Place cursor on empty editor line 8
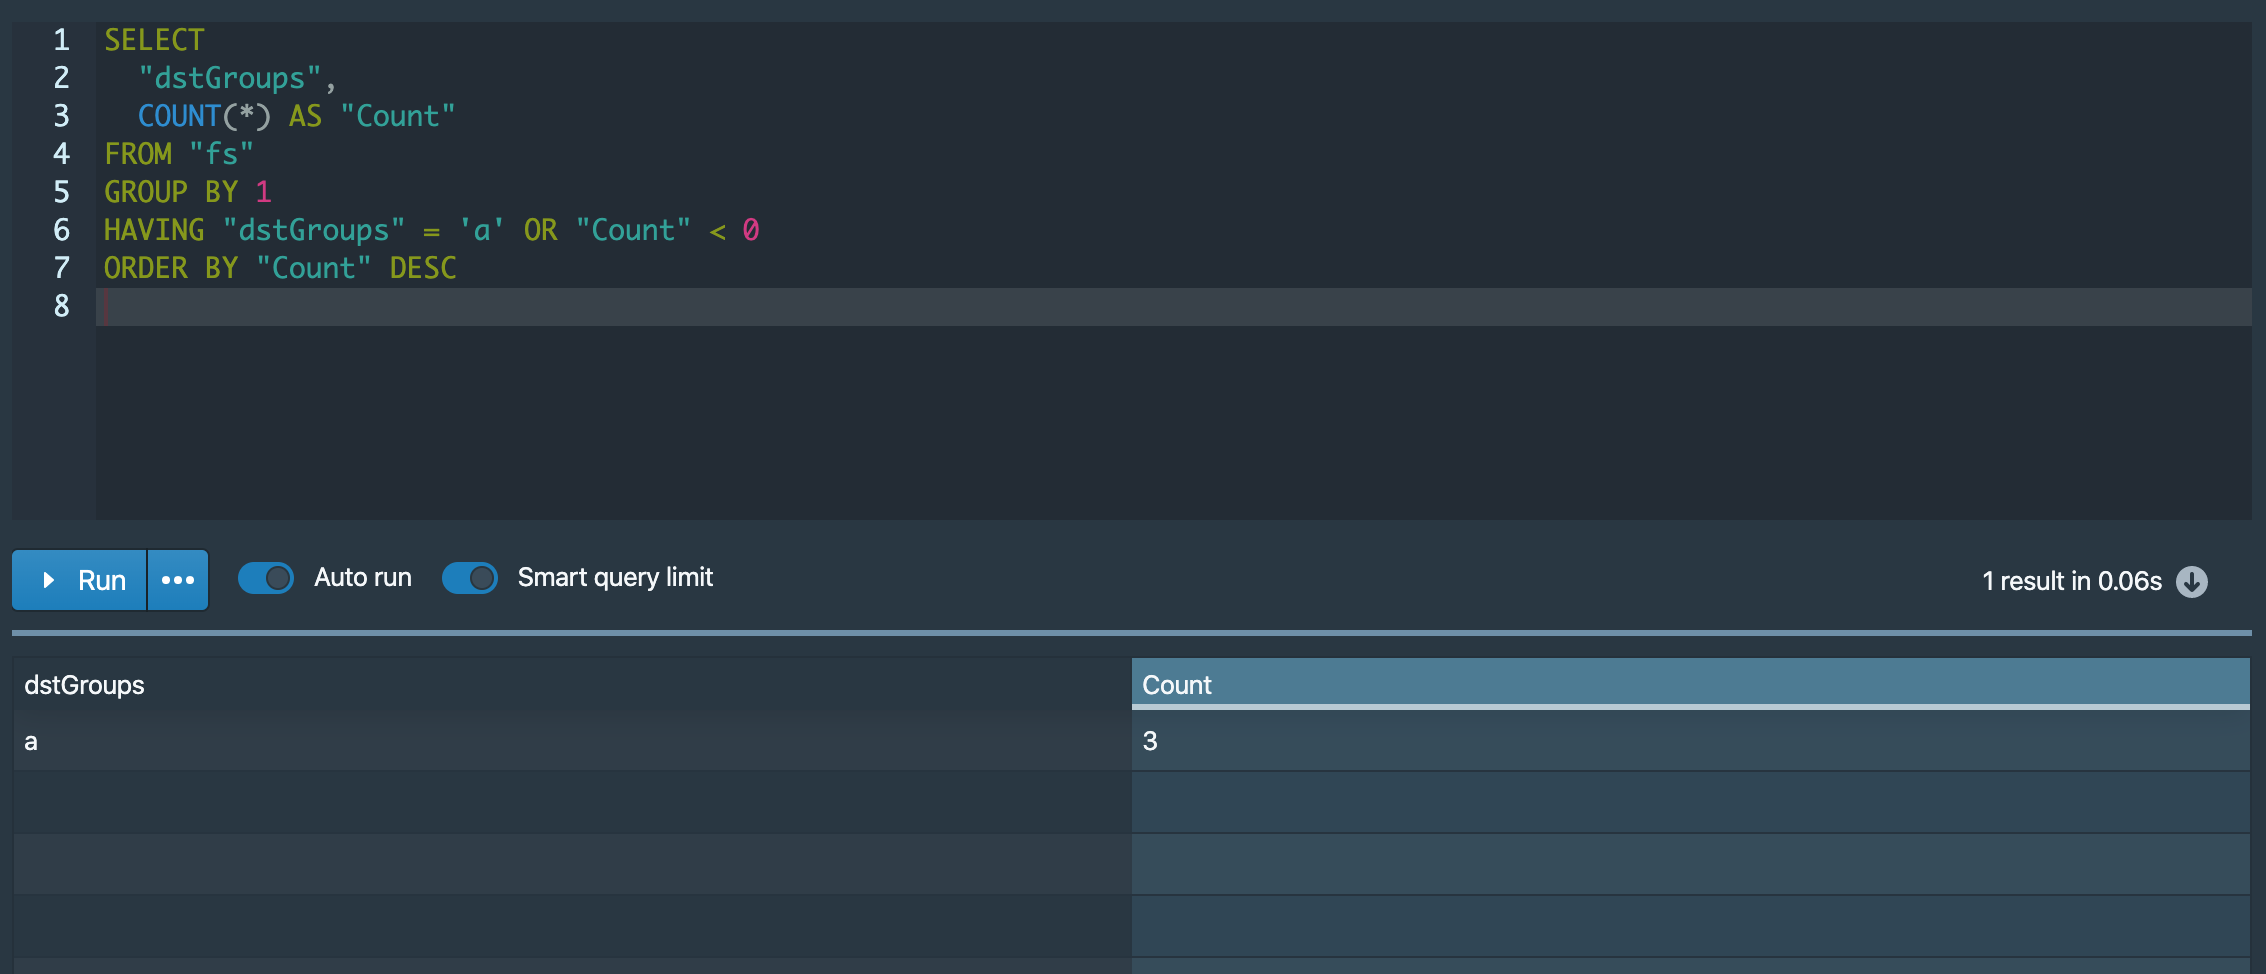The height and width of the screenshot is (974, 2266). (1173, 307)
